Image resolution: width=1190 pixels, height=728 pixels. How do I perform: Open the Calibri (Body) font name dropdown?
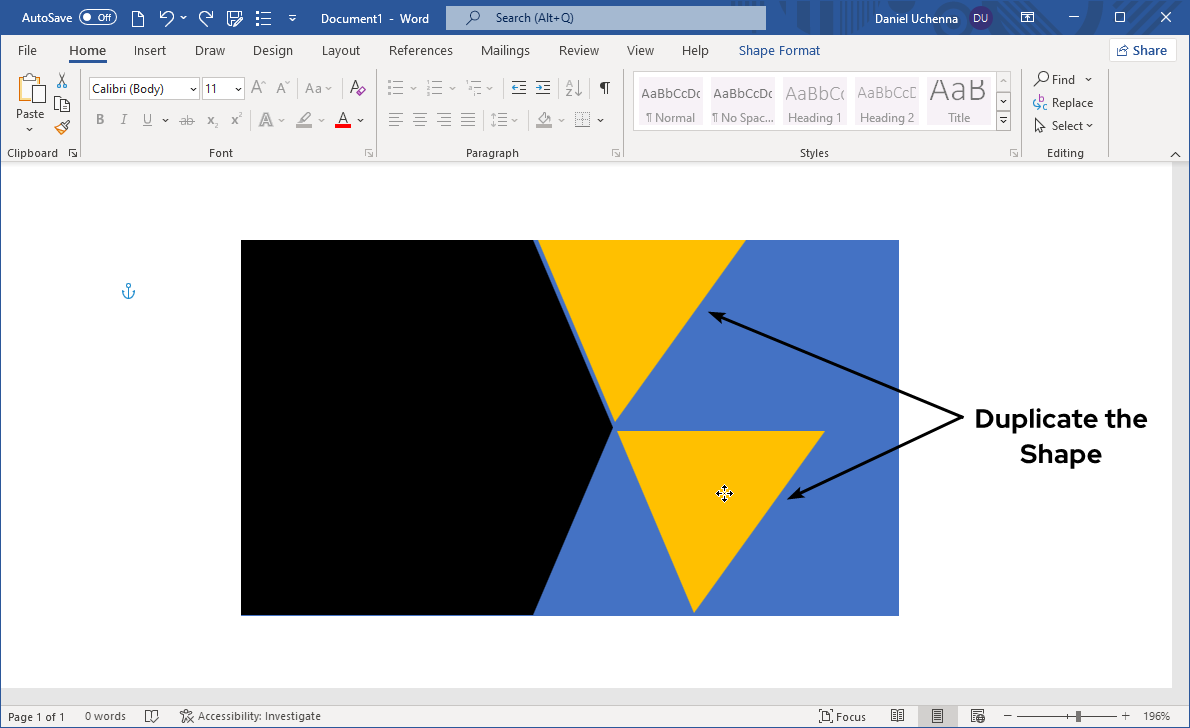point(193,89)
